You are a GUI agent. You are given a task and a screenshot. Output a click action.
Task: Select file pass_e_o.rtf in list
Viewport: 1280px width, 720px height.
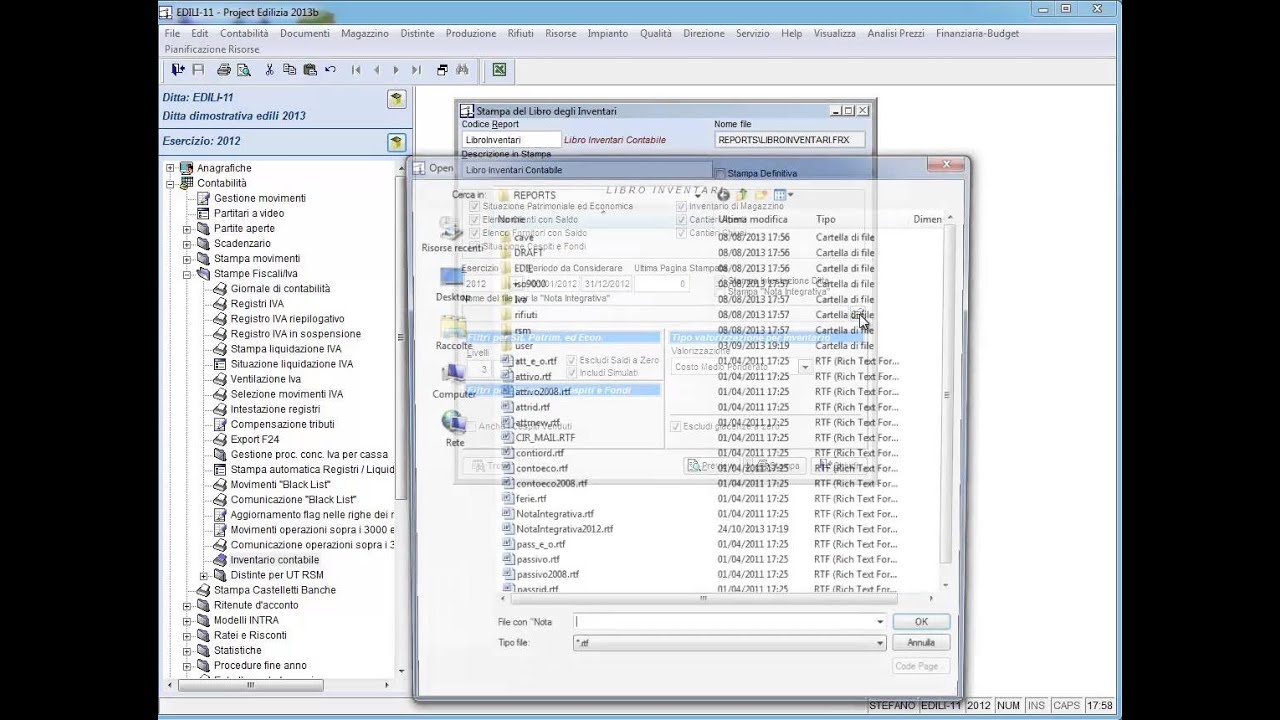pos(540,544)
